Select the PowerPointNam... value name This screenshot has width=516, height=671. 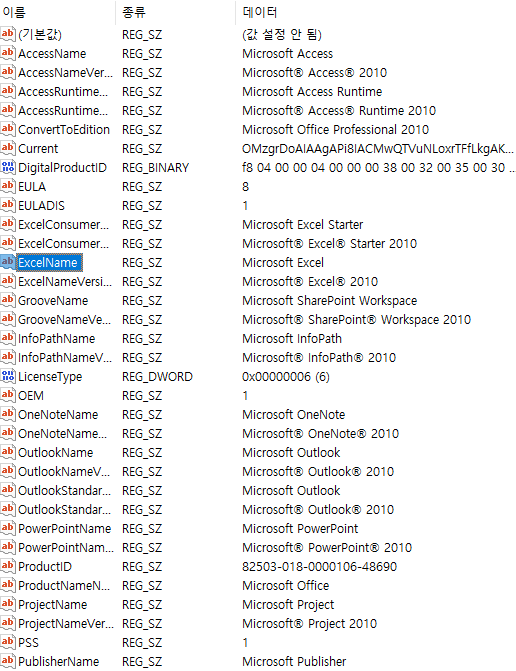pyautogui.click(x=66, y=547)
